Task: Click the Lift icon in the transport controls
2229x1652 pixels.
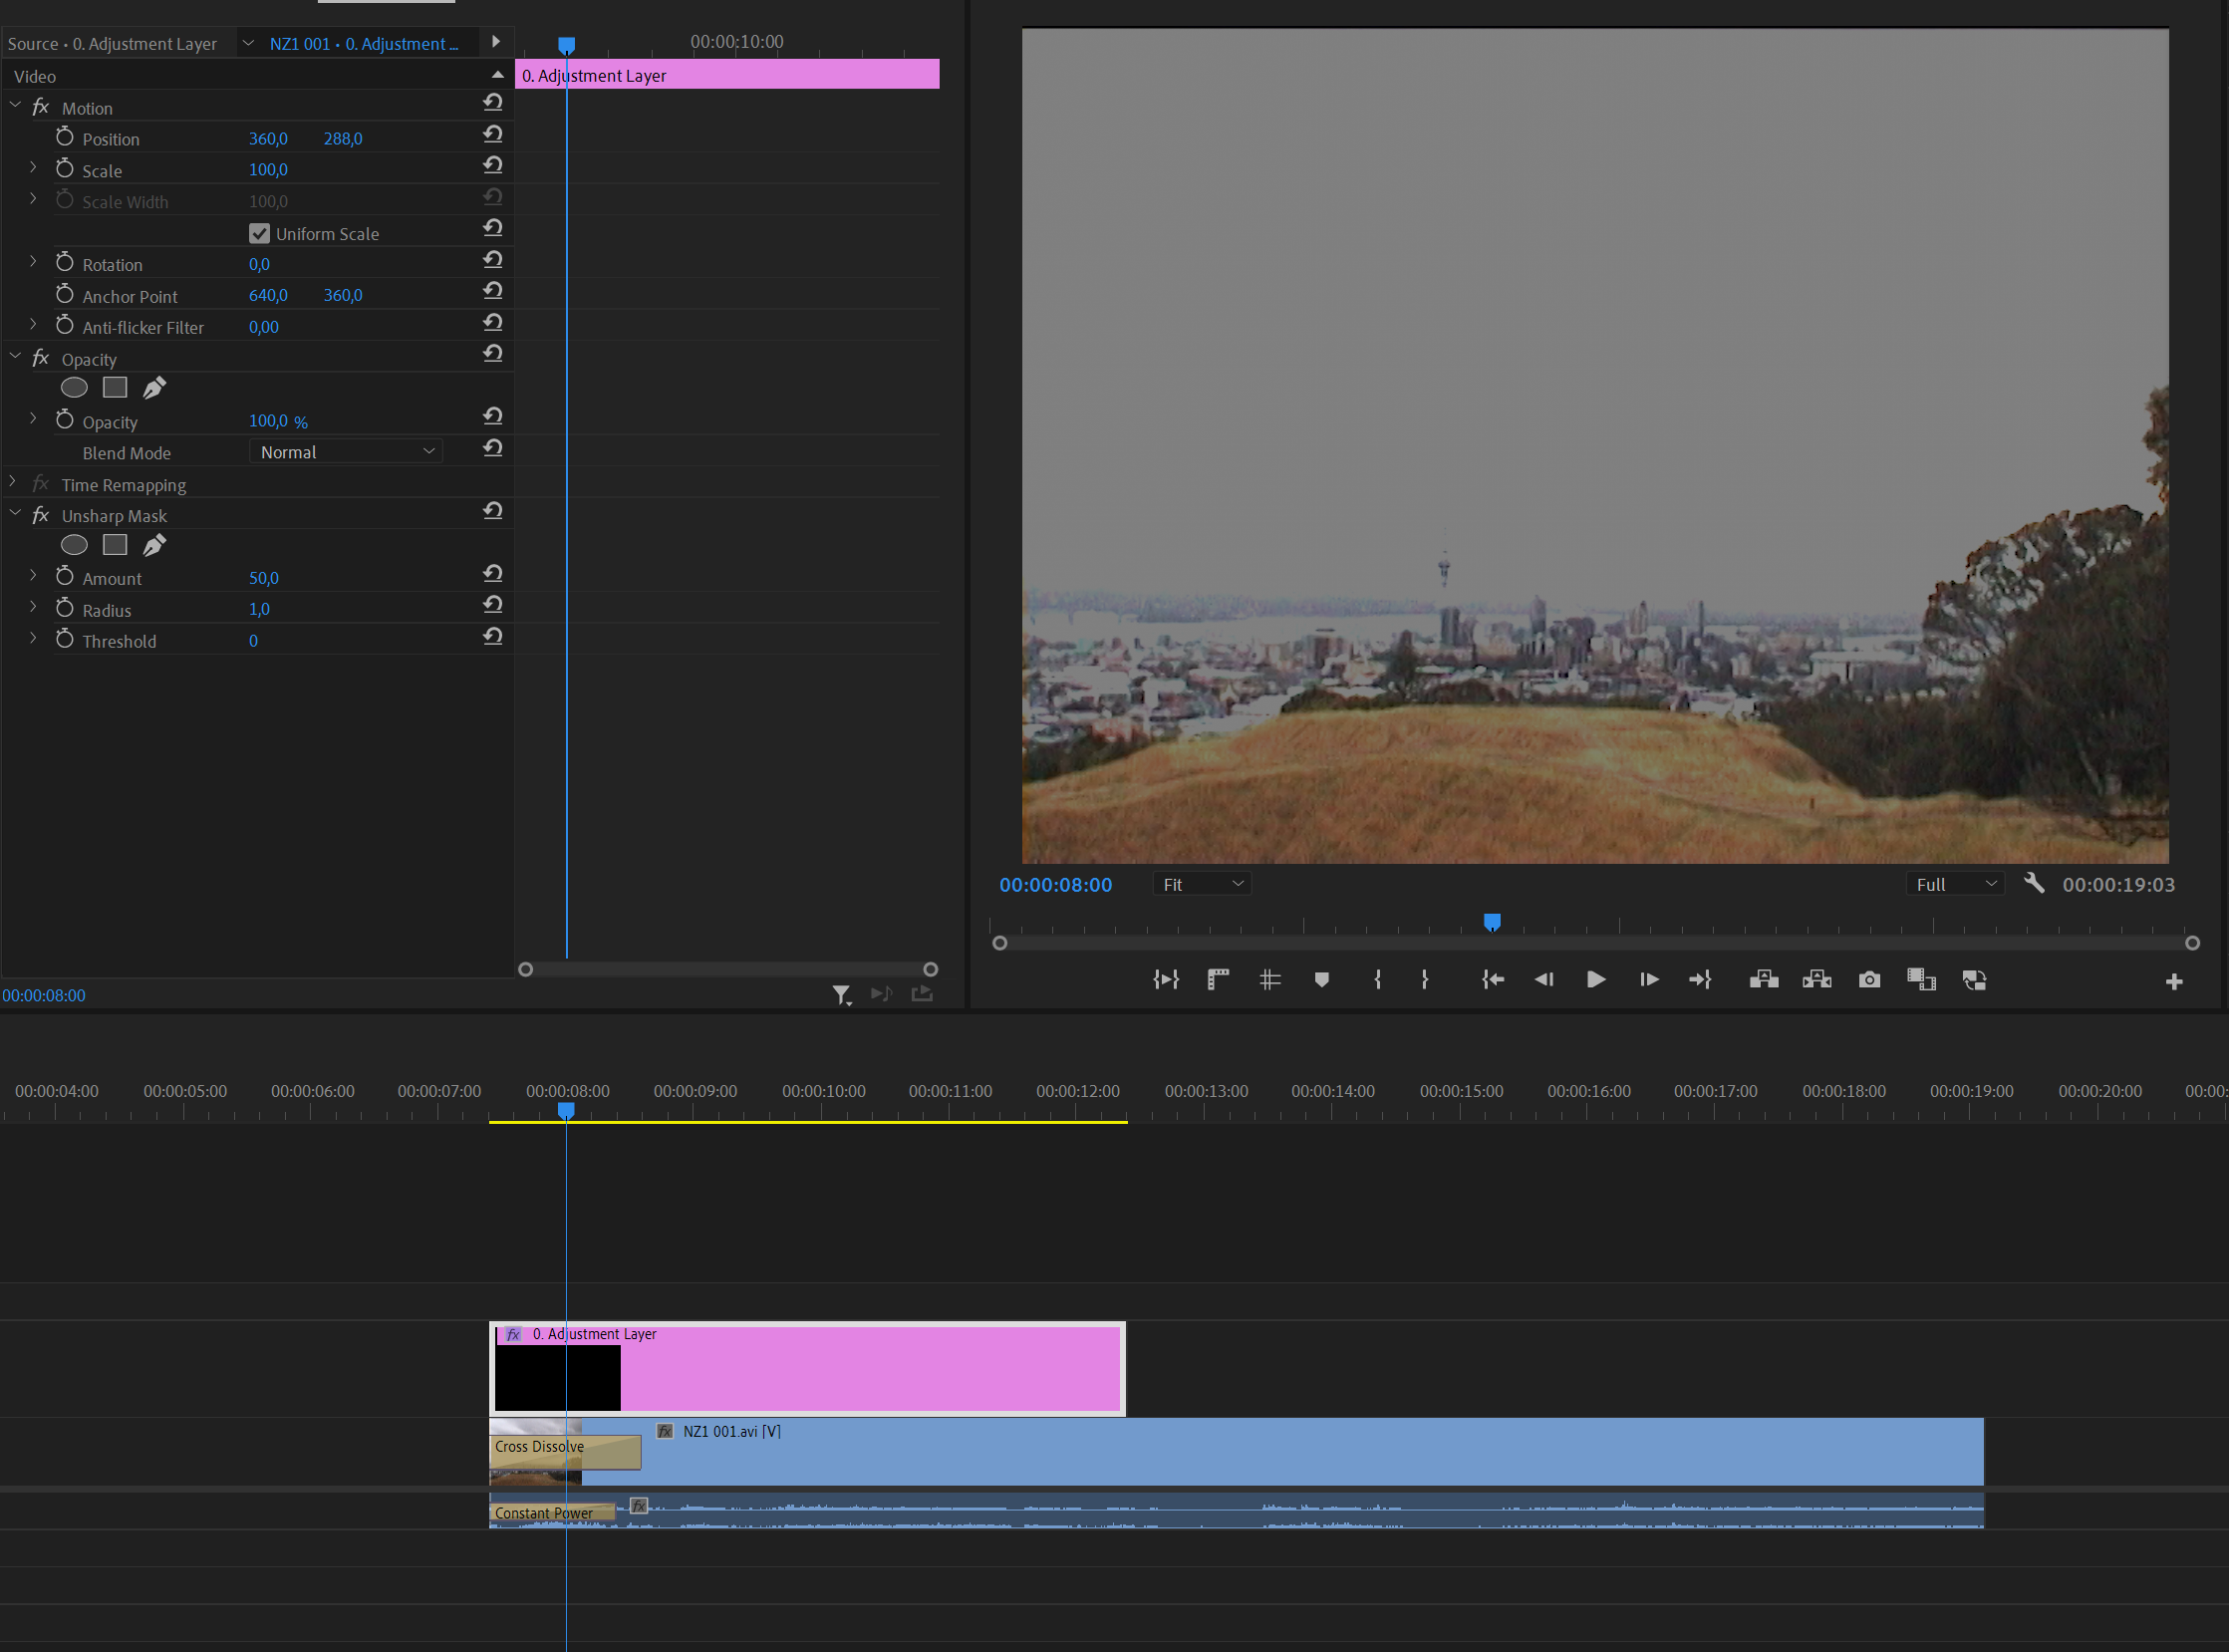Action: coord(1763,980)
